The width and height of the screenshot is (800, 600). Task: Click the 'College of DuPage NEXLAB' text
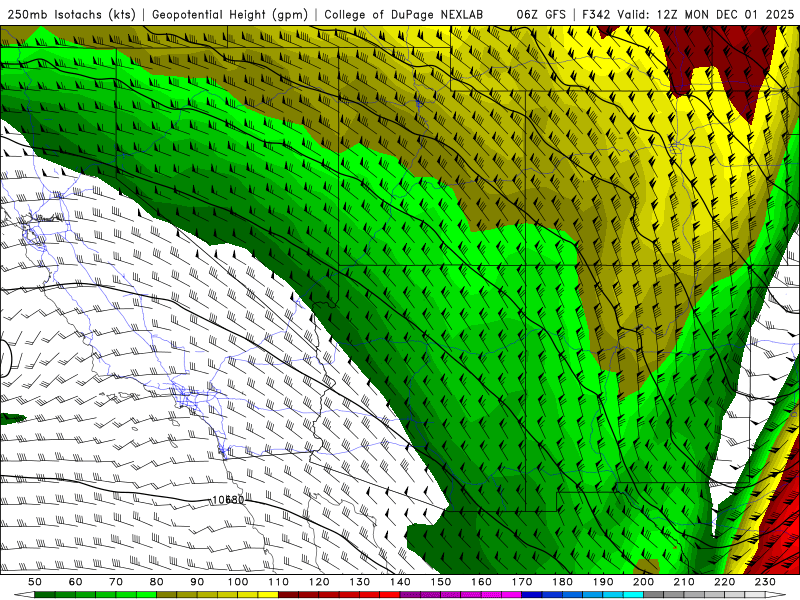pyautogui.click(x=403, y=14)
